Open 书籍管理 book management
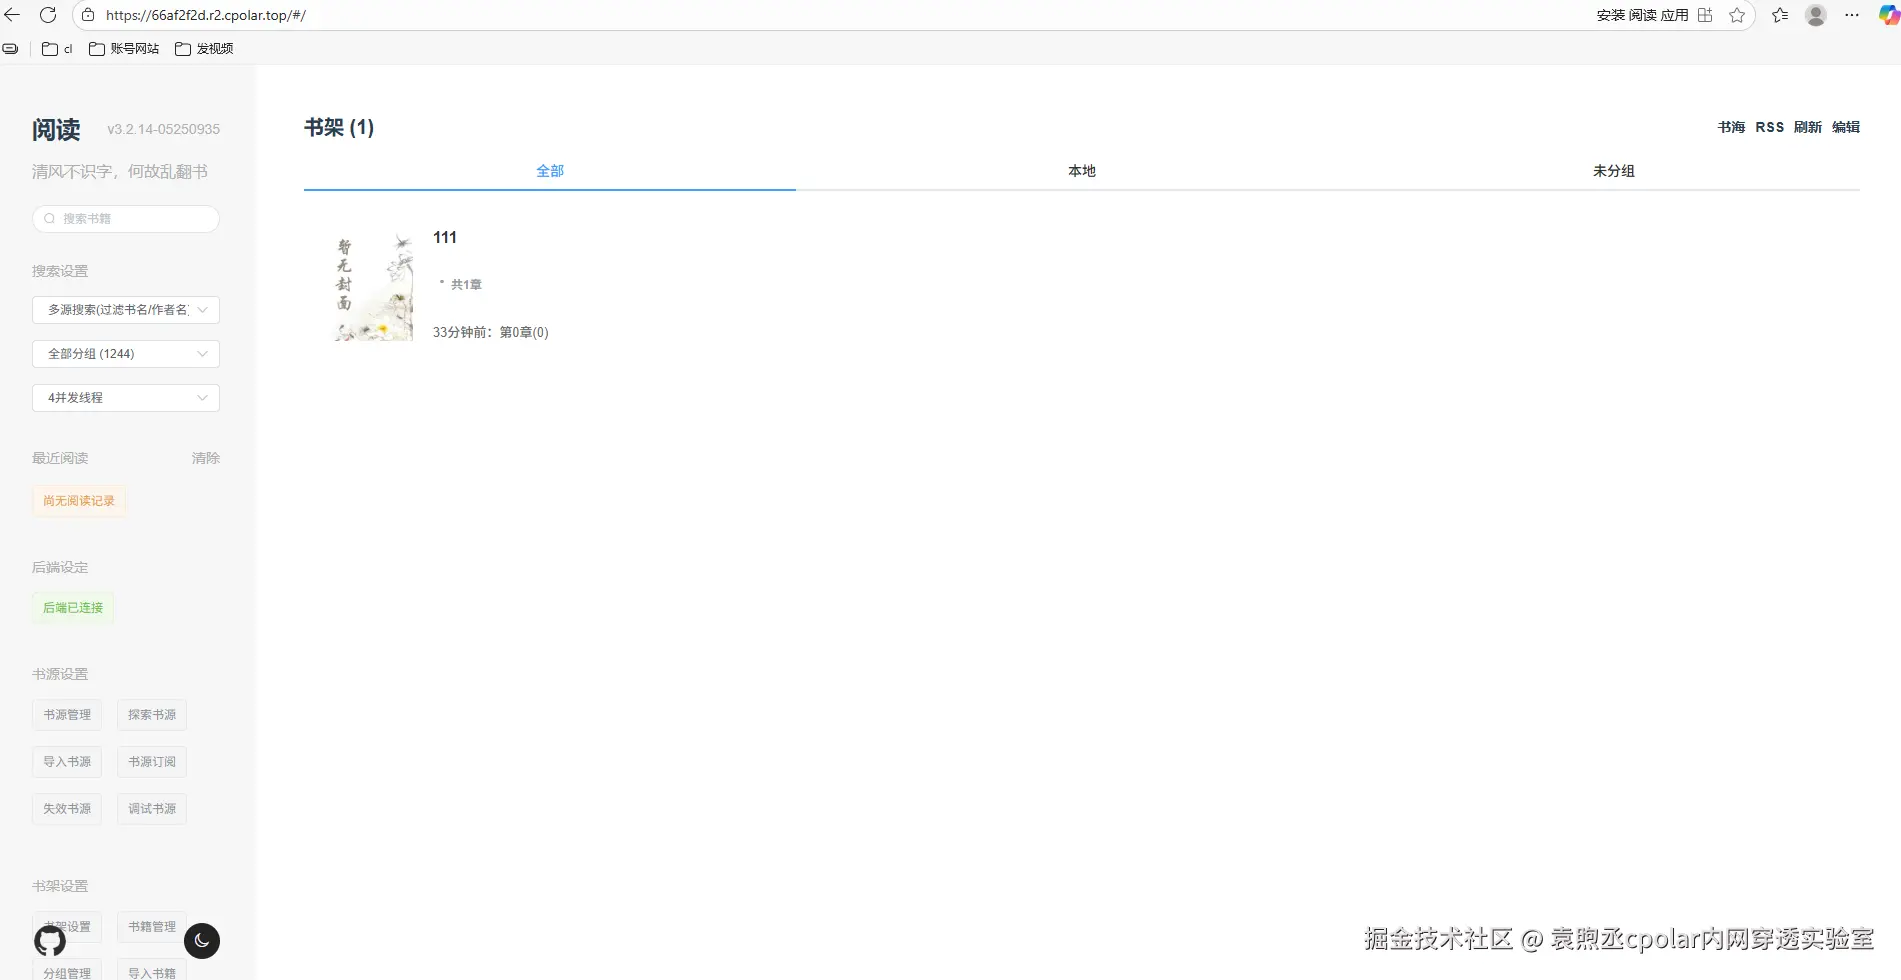Viewport: 1901px width, 980px height. [152, 927]
